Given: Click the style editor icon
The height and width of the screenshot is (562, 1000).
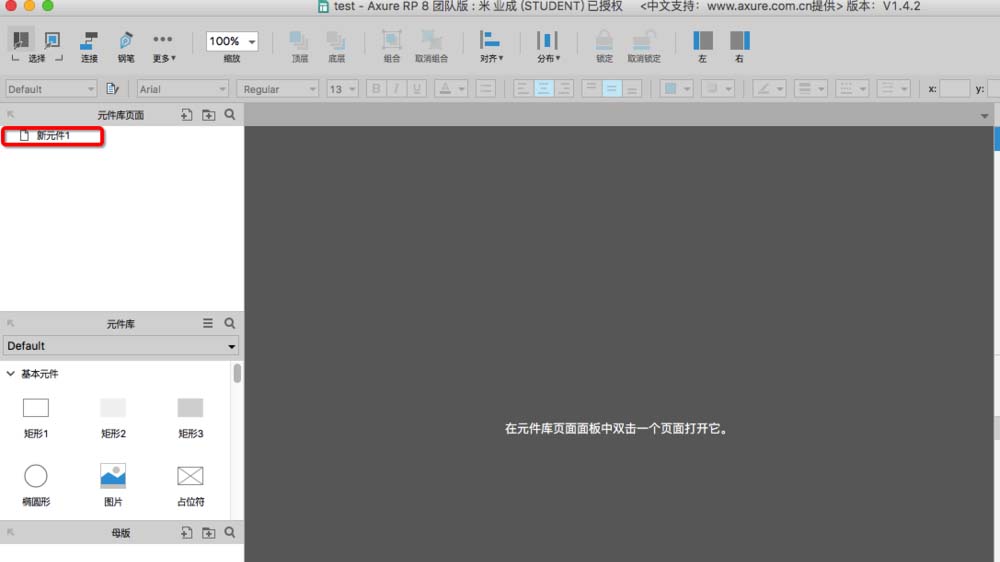Looking at the screenshot, I should (112, 89).
